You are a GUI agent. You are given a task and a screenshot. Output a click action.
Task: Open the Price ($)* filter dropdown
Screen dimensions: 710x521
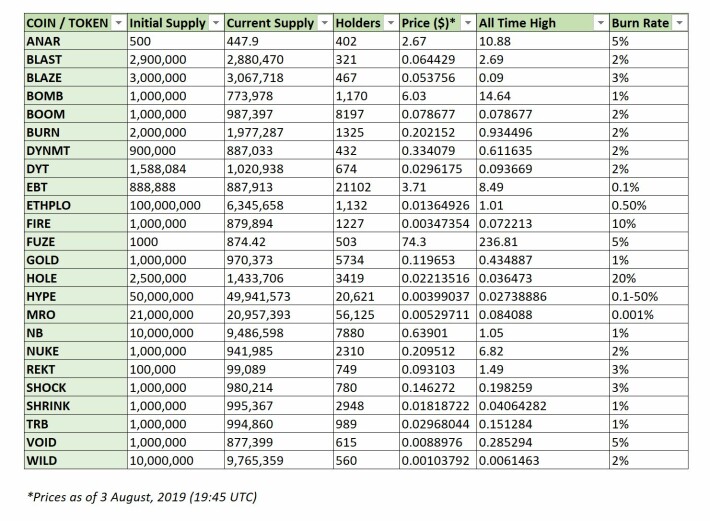(468, 23)
